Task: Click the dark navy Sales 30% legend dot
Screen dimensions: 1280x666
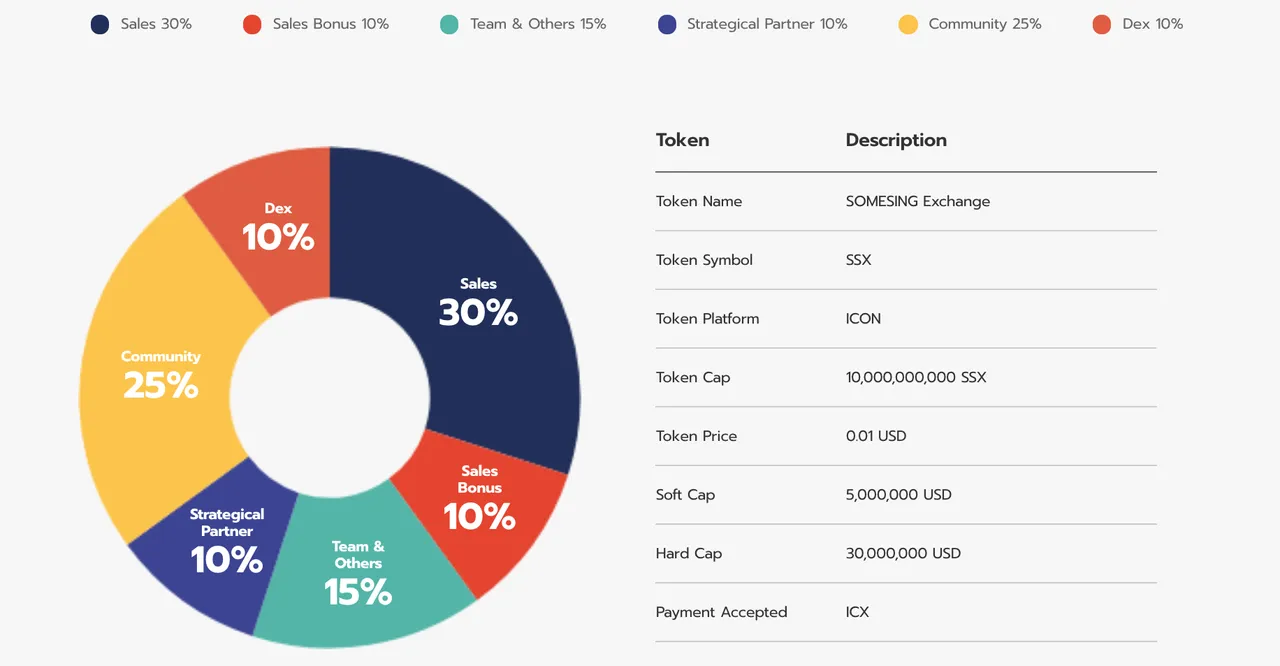Action: (x=100, y=24)
